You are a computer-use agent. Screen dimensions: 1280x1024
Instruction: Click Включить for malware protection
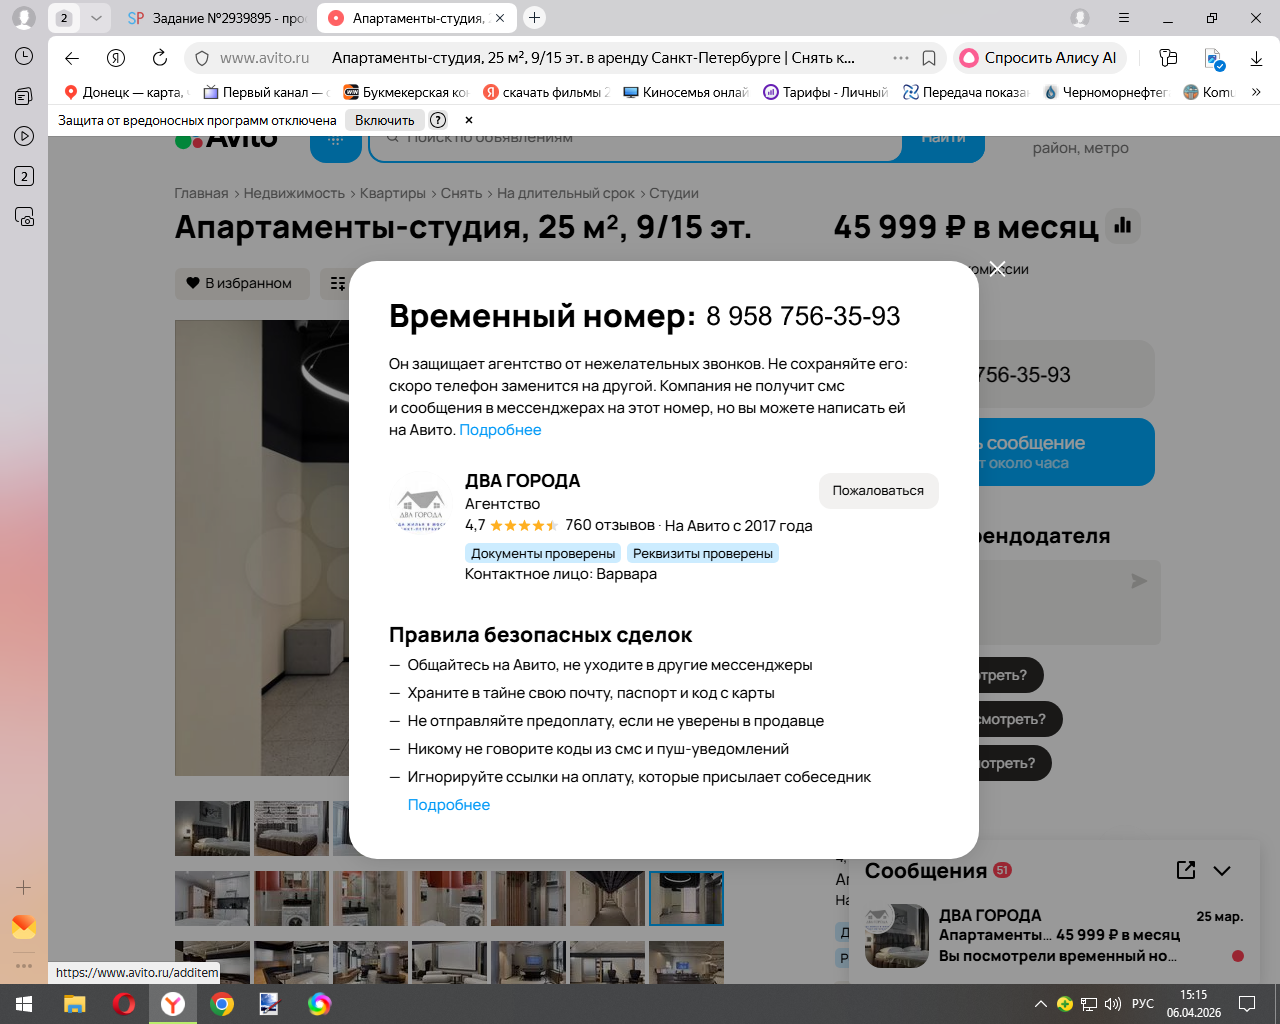pyautogui.click(x=384, y=120)
